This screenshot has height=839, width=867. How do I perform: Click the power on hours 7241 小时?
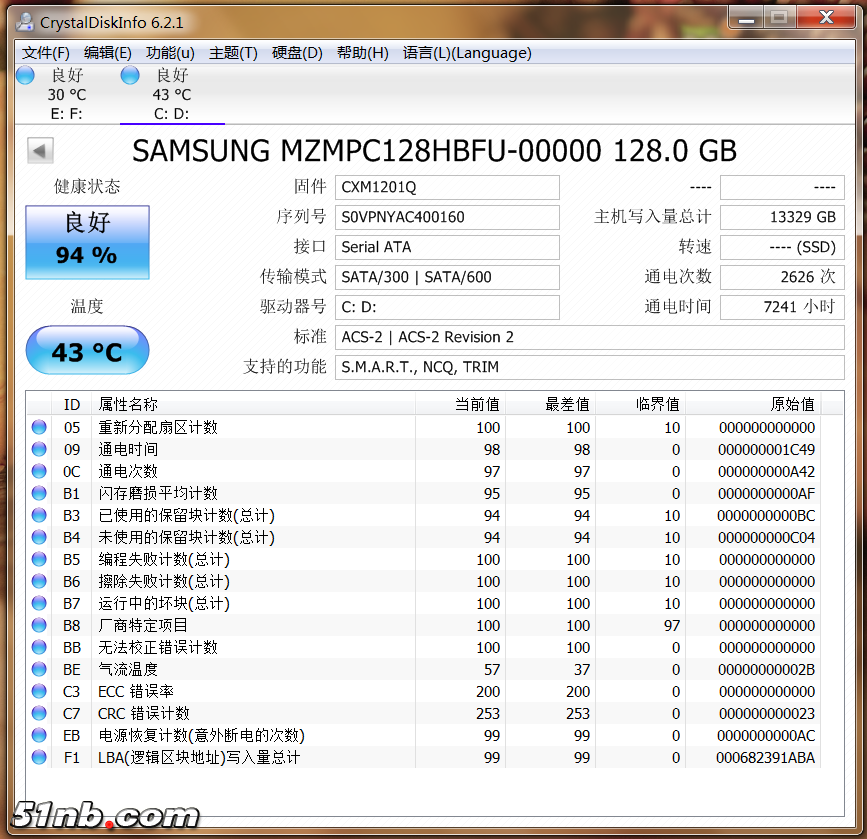click(x=782, y=308)
